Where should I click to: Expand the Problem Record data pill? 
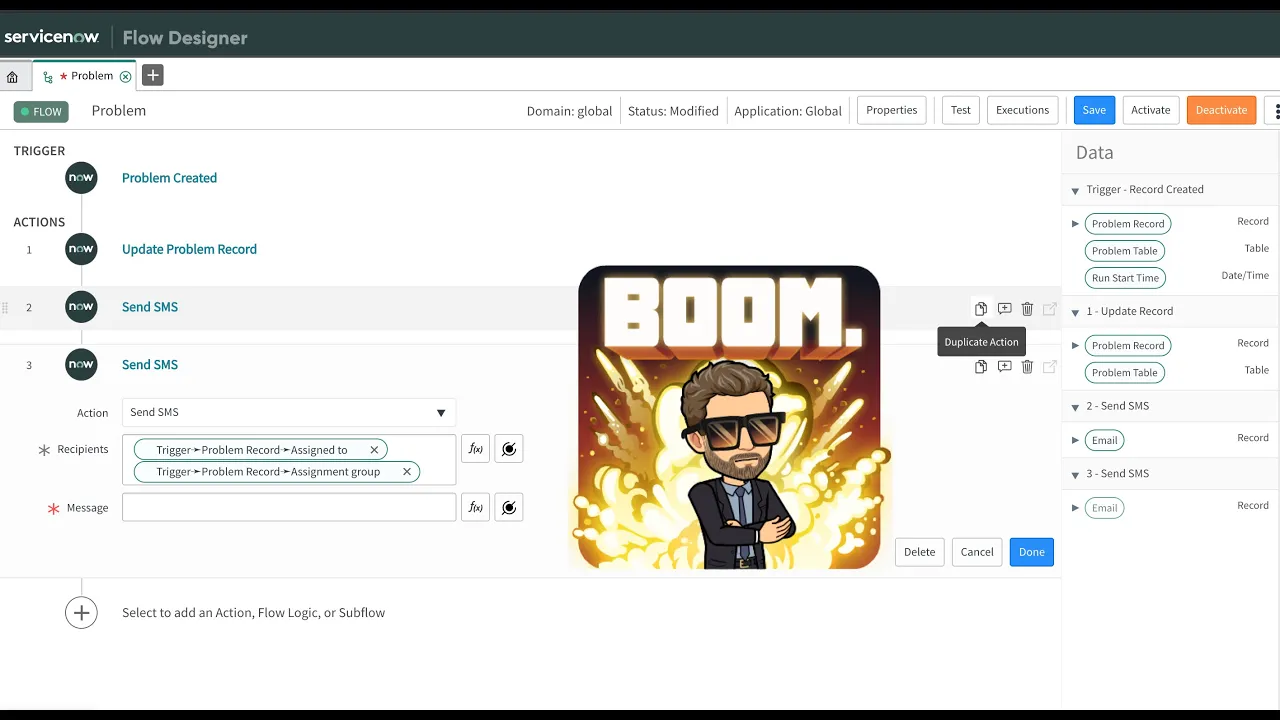point(1075,223)
